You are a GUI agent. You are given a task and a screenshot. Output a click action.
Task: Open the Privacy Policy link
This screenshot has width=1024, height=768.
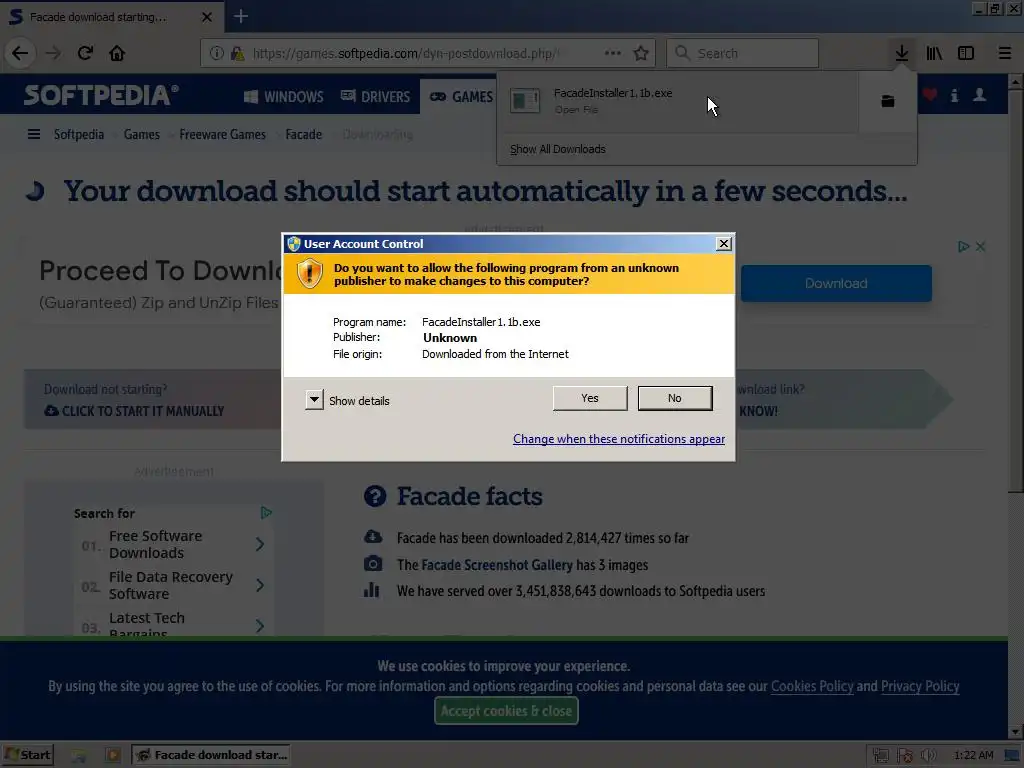tap(920, 686)
